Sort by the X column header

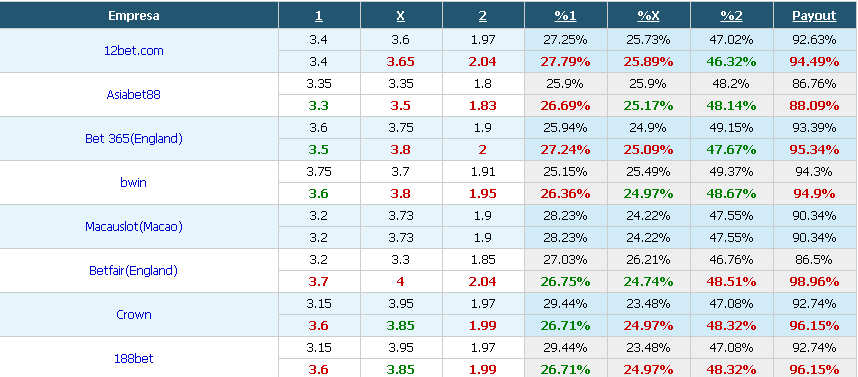(401, 16)
